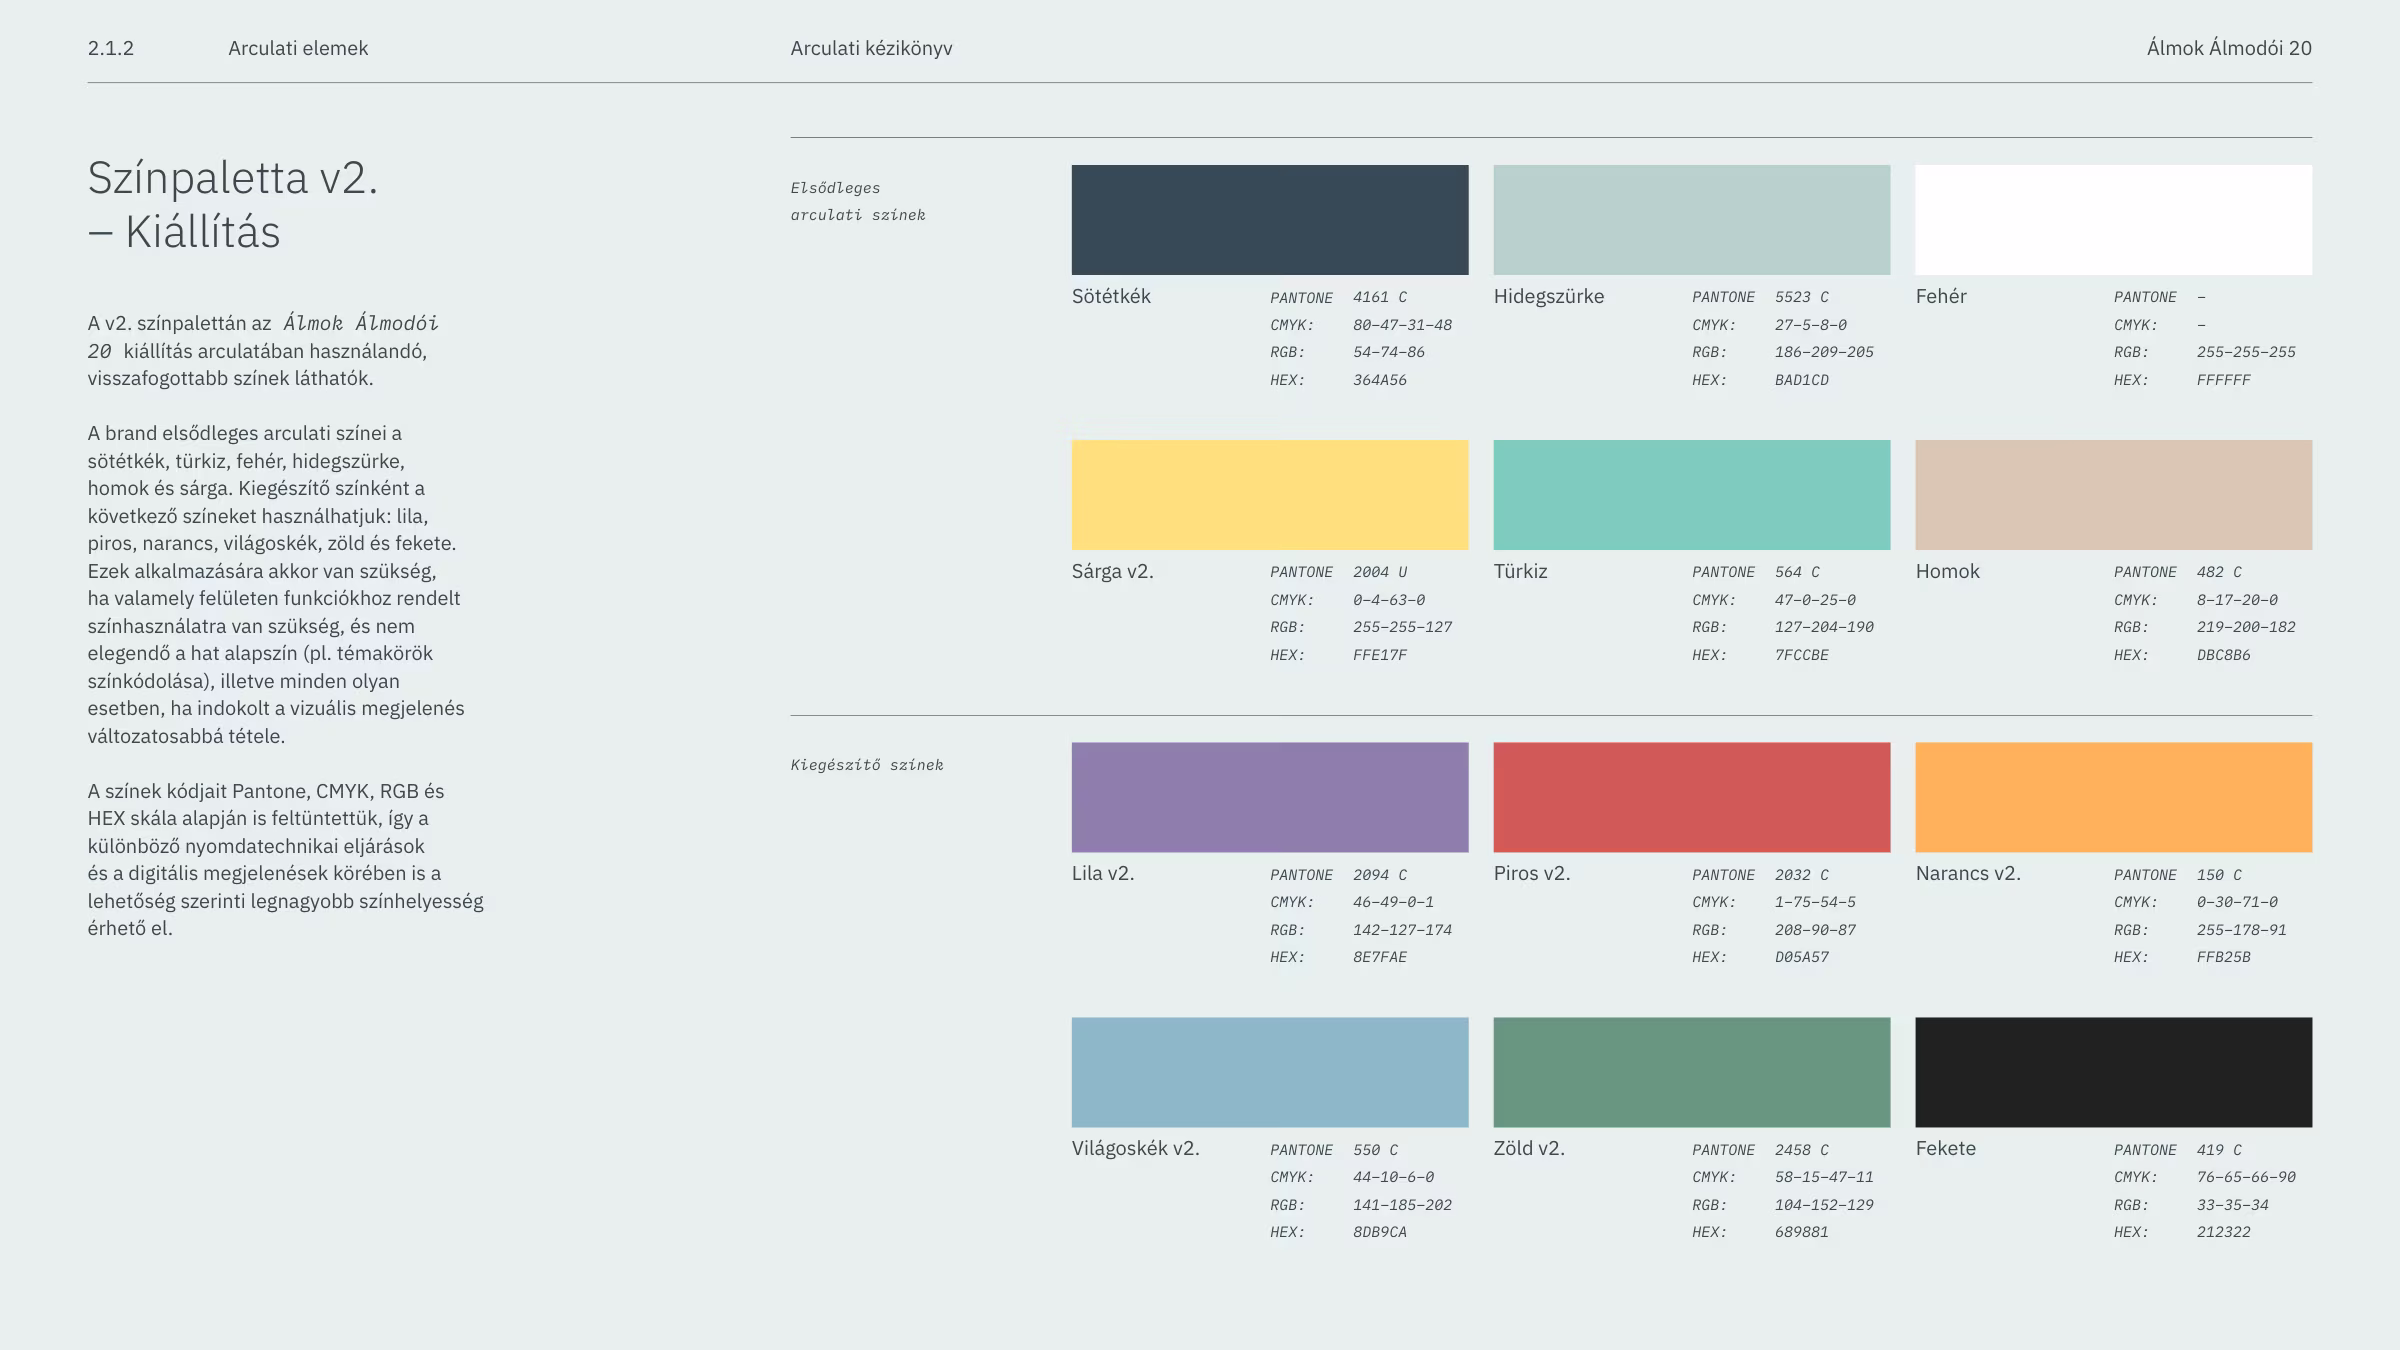
Task: Click the Arculati kézikönyv header title
Action: point(871,48)
